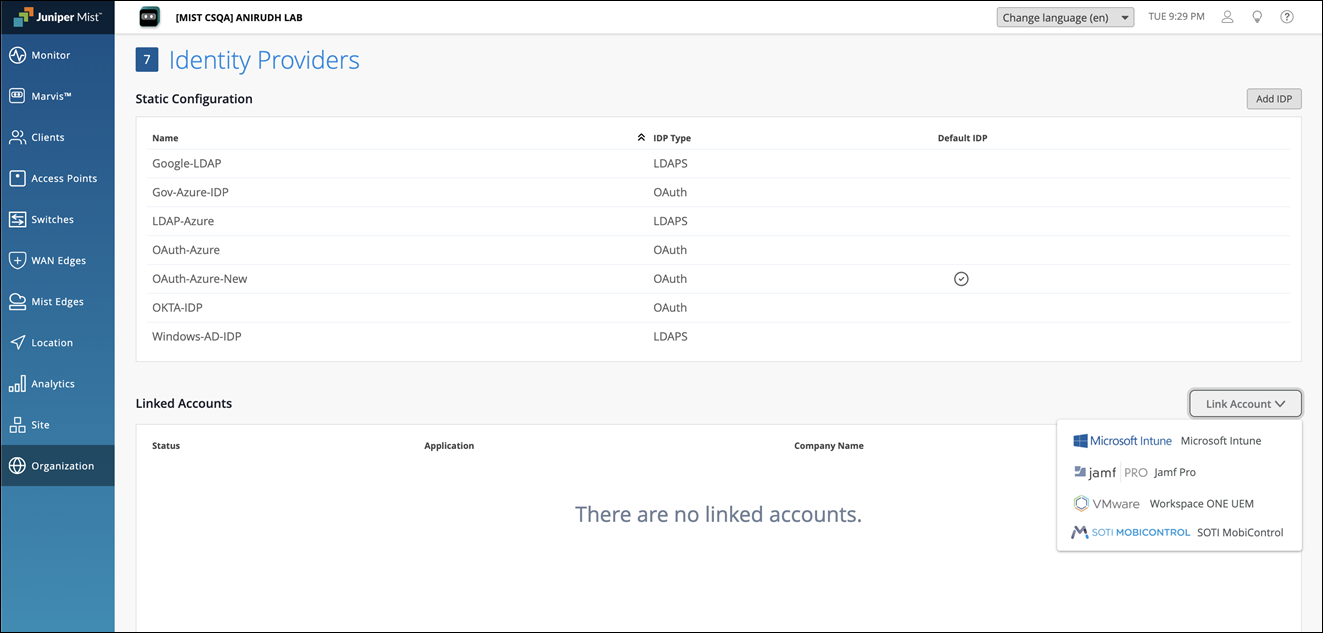Toggle sort arrows on Name column

(641, 138)
